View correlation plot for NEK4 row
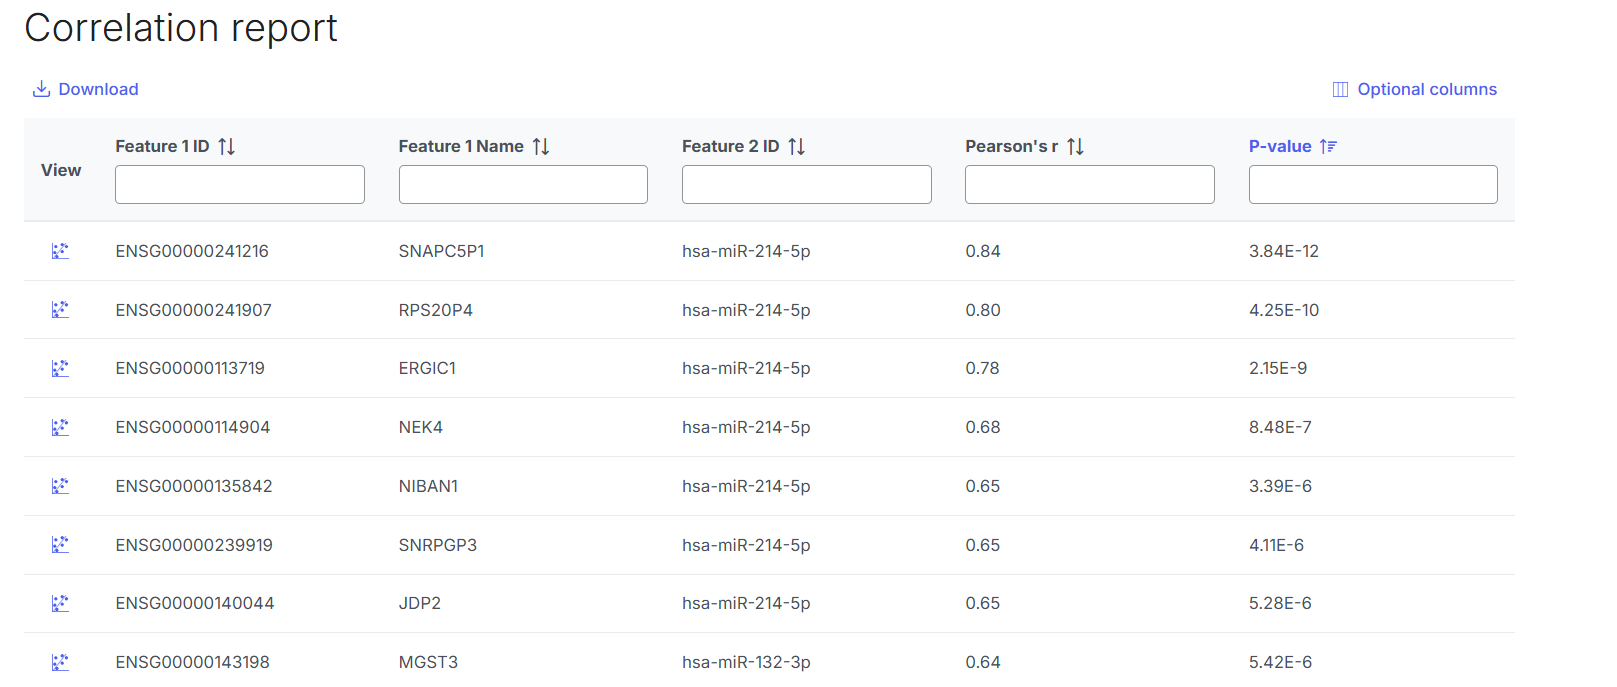Viewport: 1617px width, 687px height. pyautogui.click(x=60, y=427)
